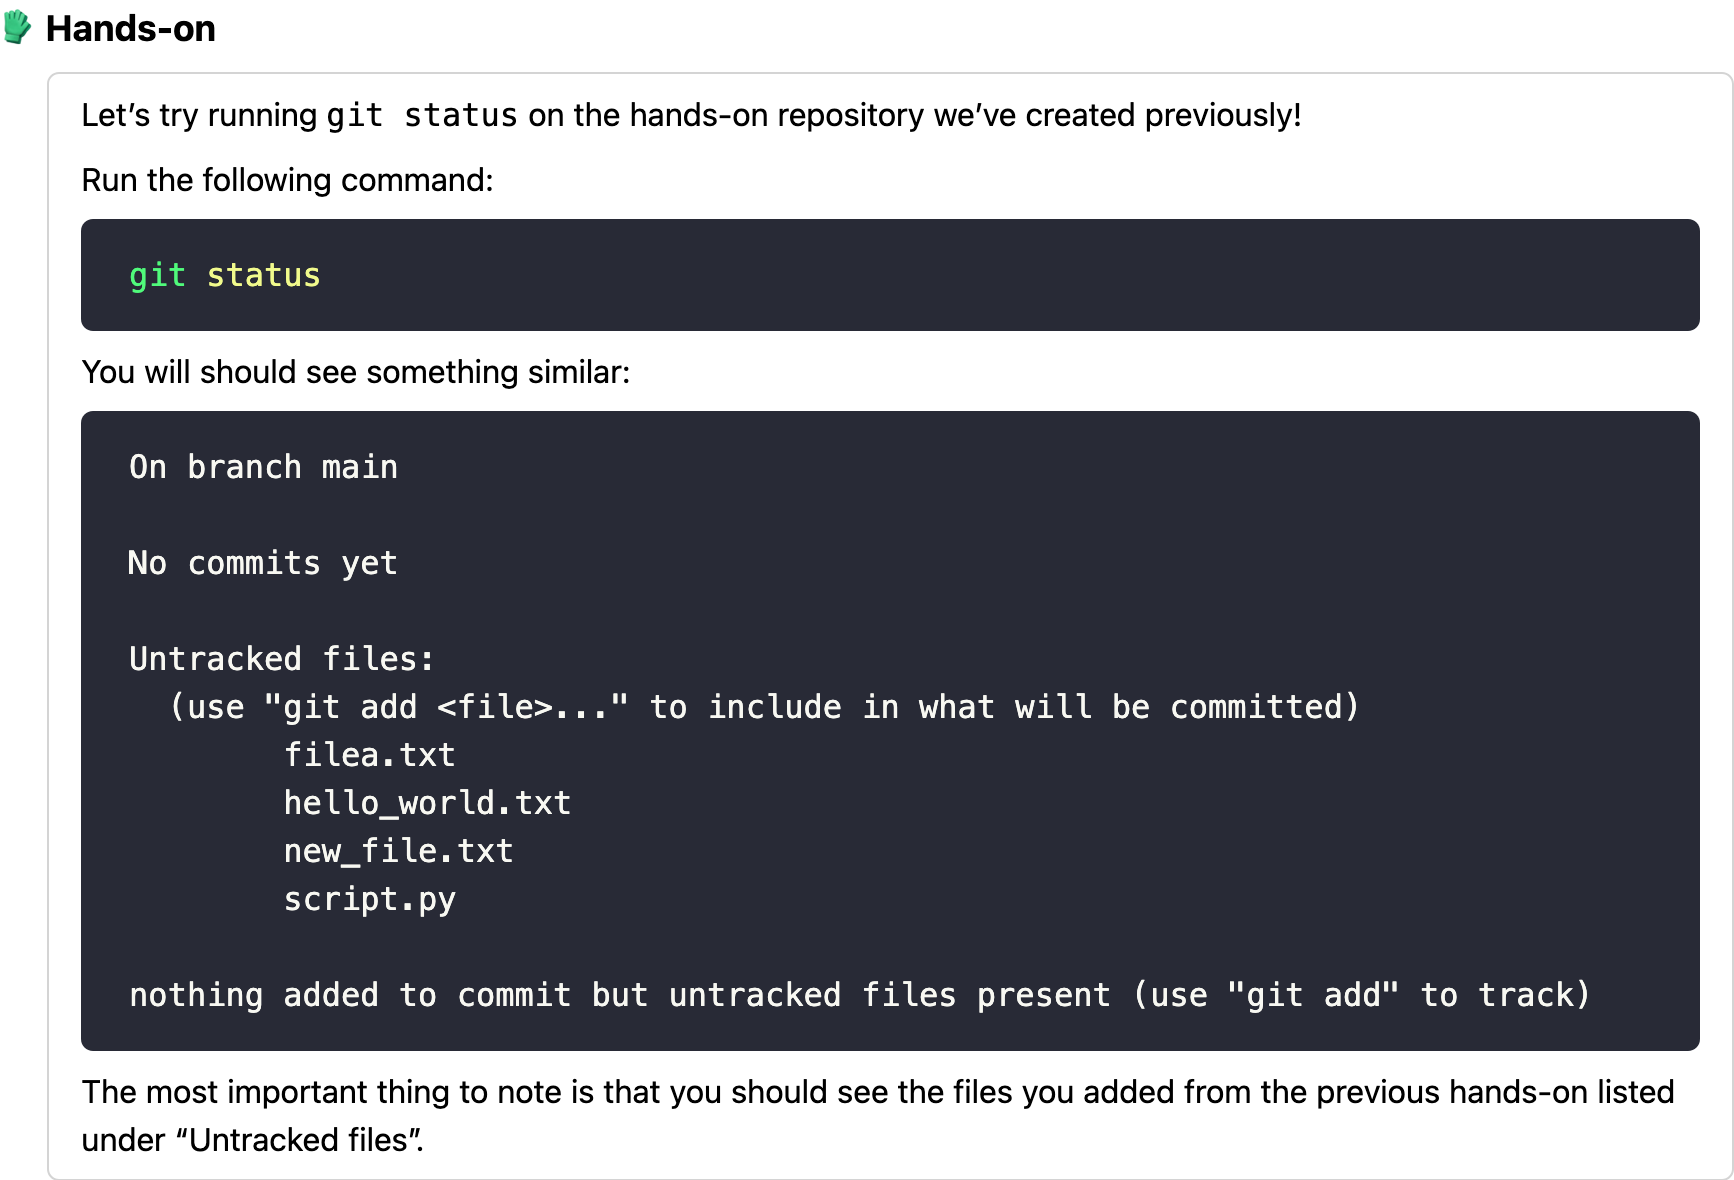Image resolution: width=1734 pixels, height=1180 pixels.
Task: Click the quoted "git add" in the last output line
Action: click(x=1312, y=995)
